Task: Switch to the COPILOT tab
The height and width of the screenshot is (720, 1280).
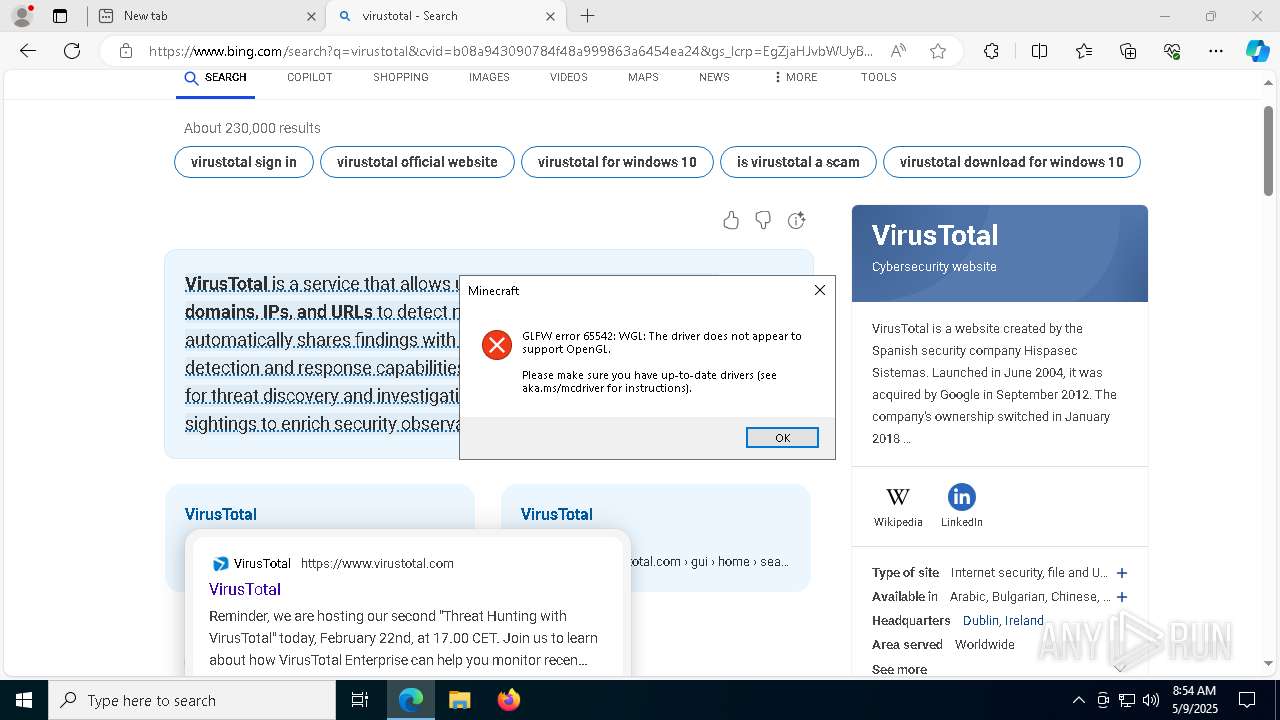Action: [310, 77]
